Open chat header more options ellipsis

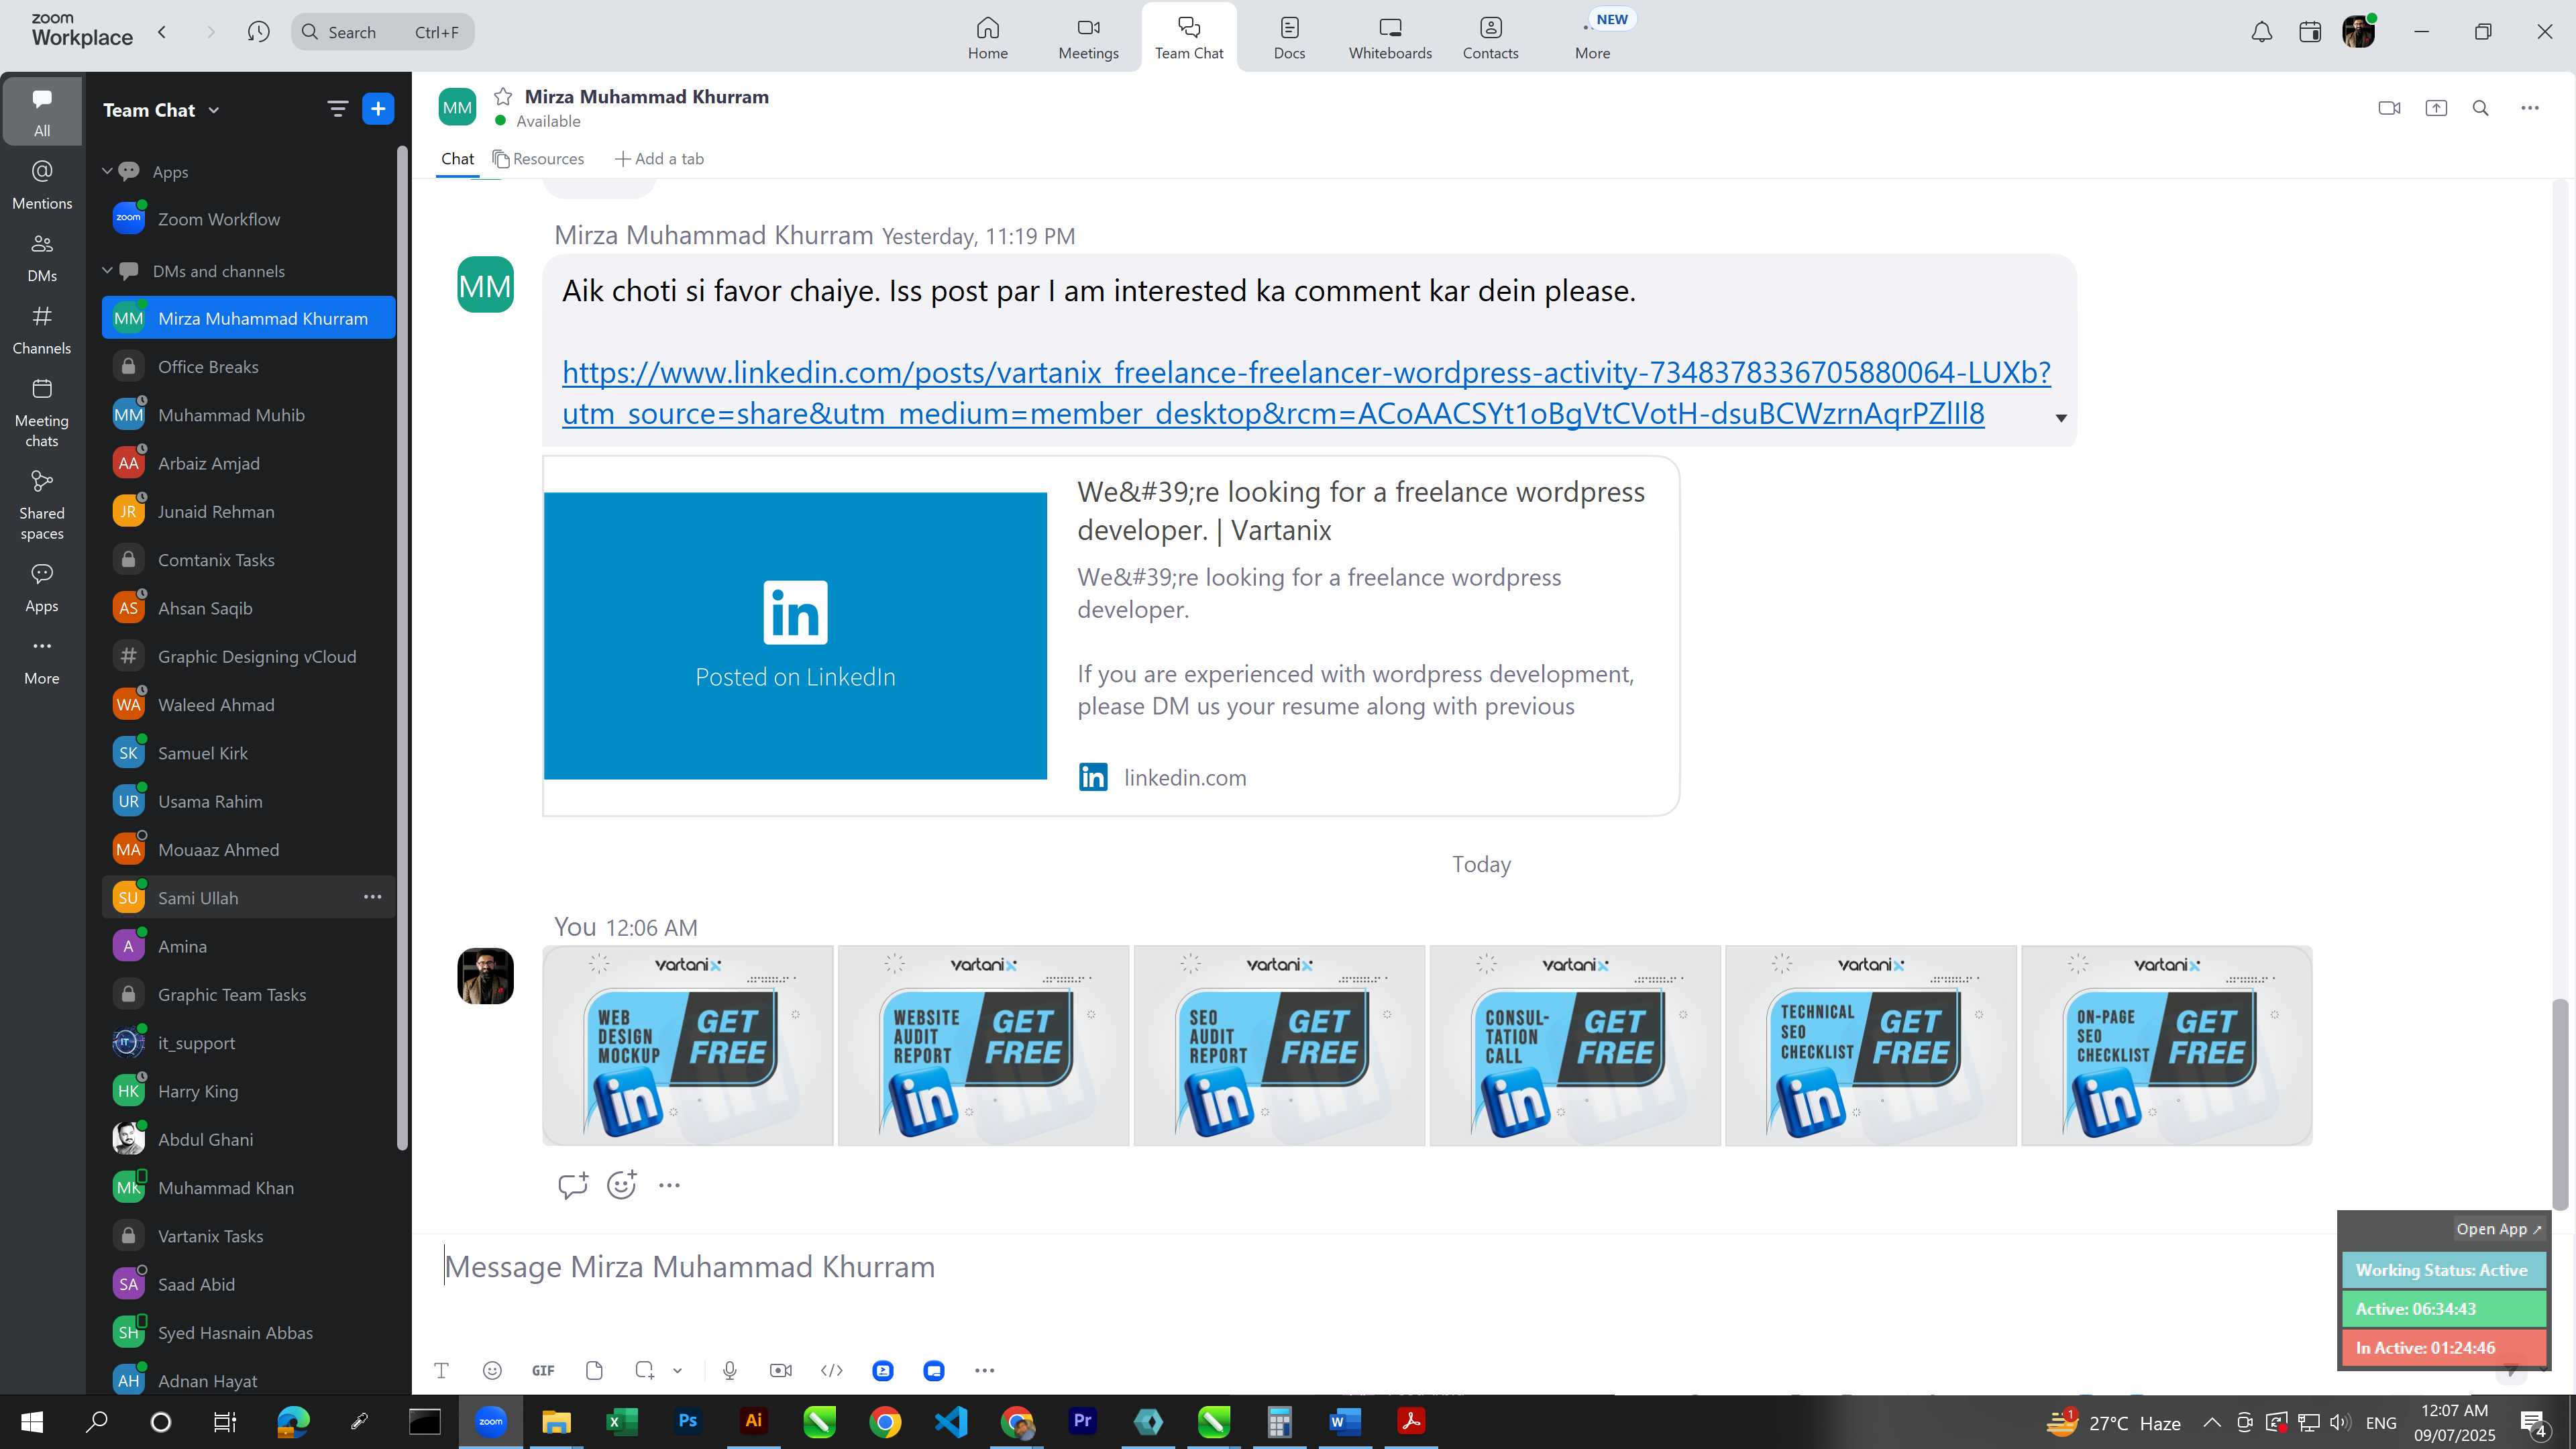(x=2530, y=108)
